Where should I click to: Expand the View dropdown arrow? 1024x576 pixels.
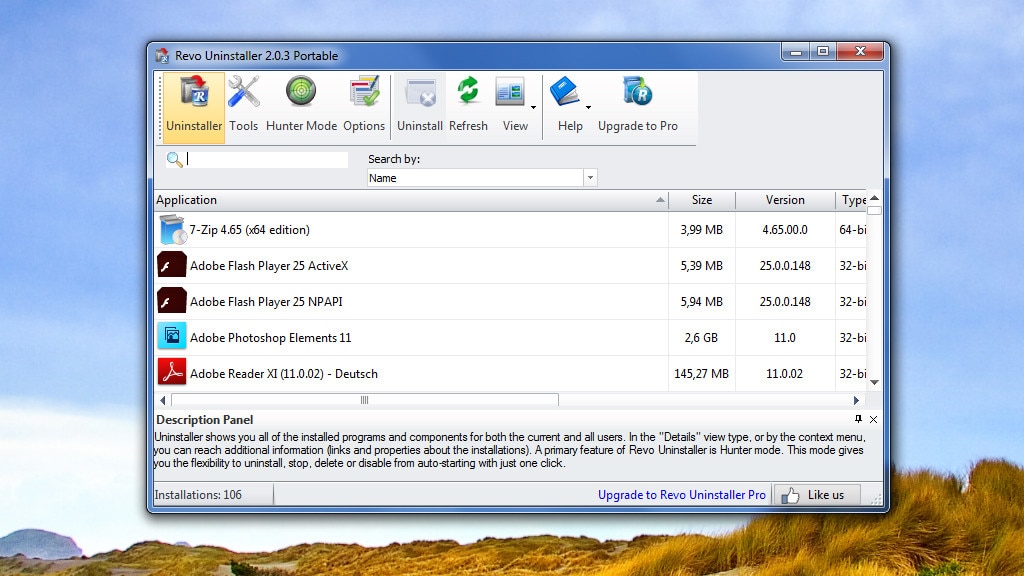coord(534,107)
